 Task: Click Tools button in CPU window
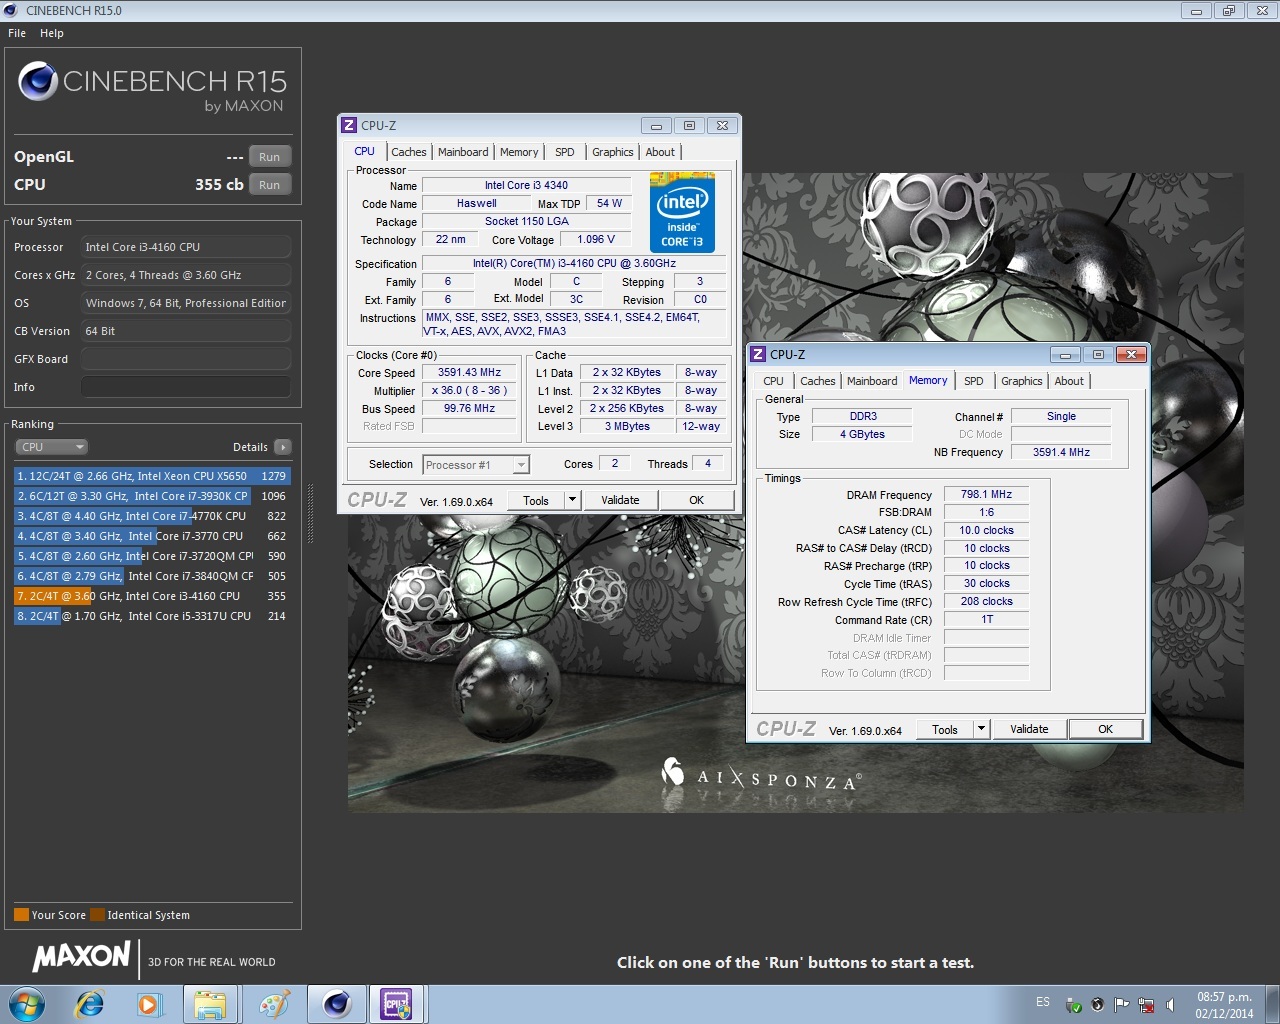pyautogui.click(x=536, y=500)
